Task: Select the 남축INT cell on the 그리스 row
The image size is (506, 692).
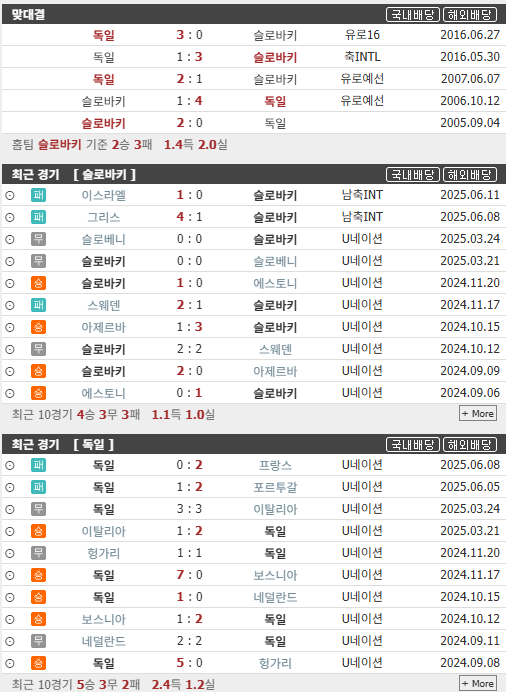Action: (362, 217)
